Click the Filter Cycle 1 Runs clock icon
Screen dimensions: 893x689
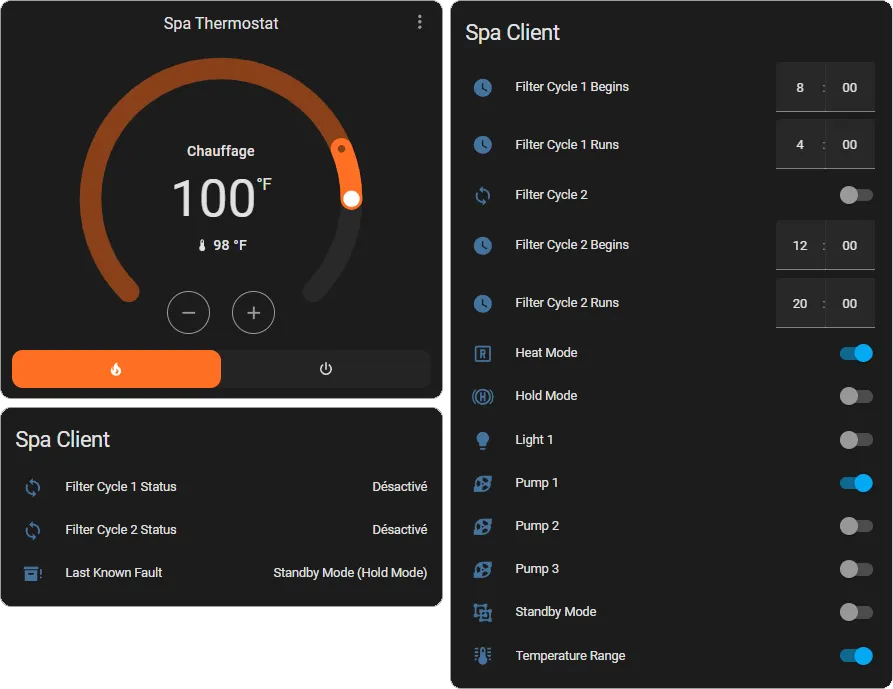pos(482,145)
